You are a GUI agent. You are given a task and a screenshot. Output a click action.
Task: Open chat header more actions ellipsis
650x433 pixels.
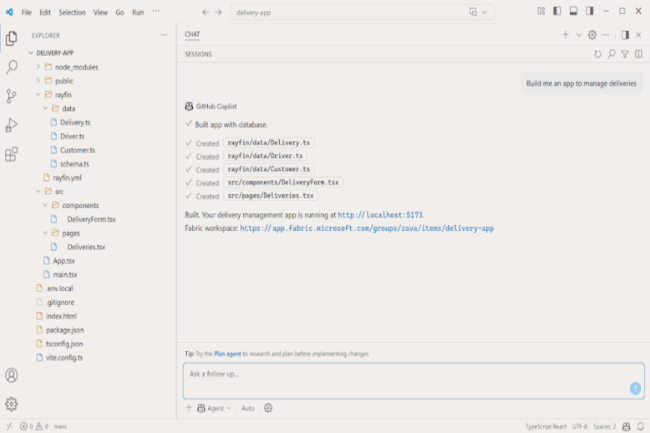(606, 35)
